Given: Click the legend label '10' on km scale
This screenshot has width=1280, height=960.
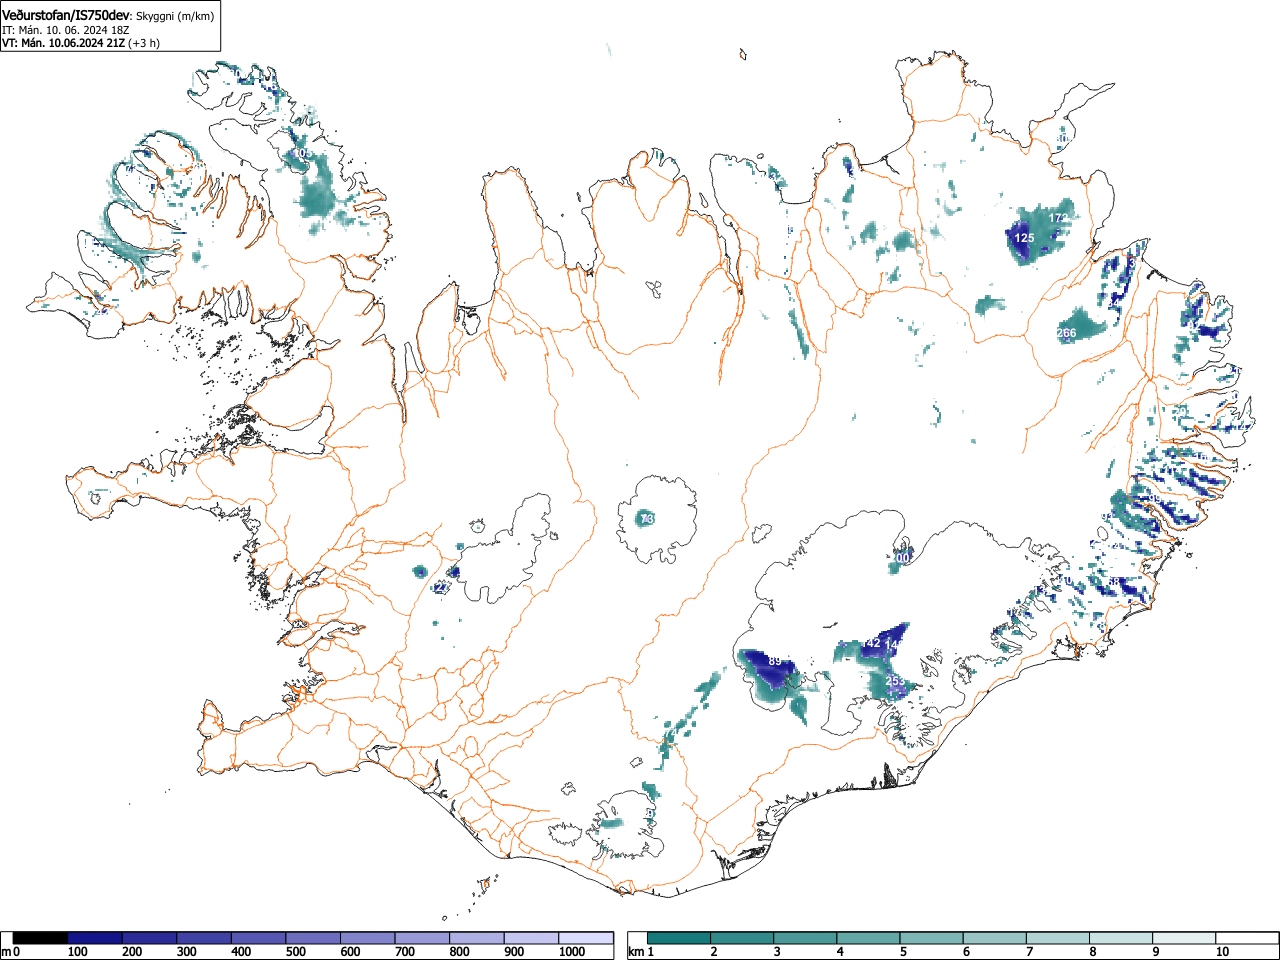Looking at the screenshot, I should click(1222, 952).
